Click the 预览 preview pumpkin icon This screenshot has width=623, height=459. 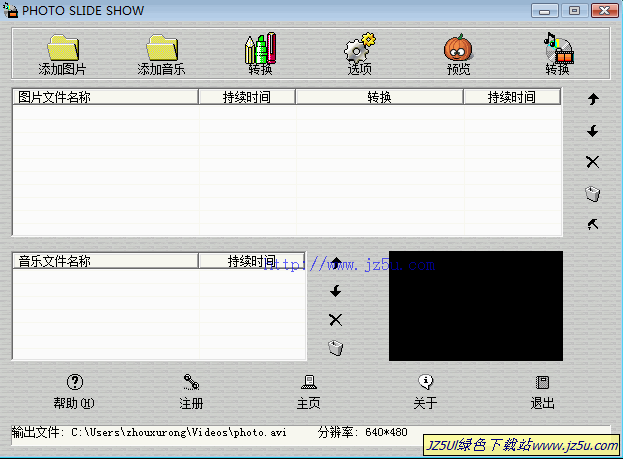458,48
